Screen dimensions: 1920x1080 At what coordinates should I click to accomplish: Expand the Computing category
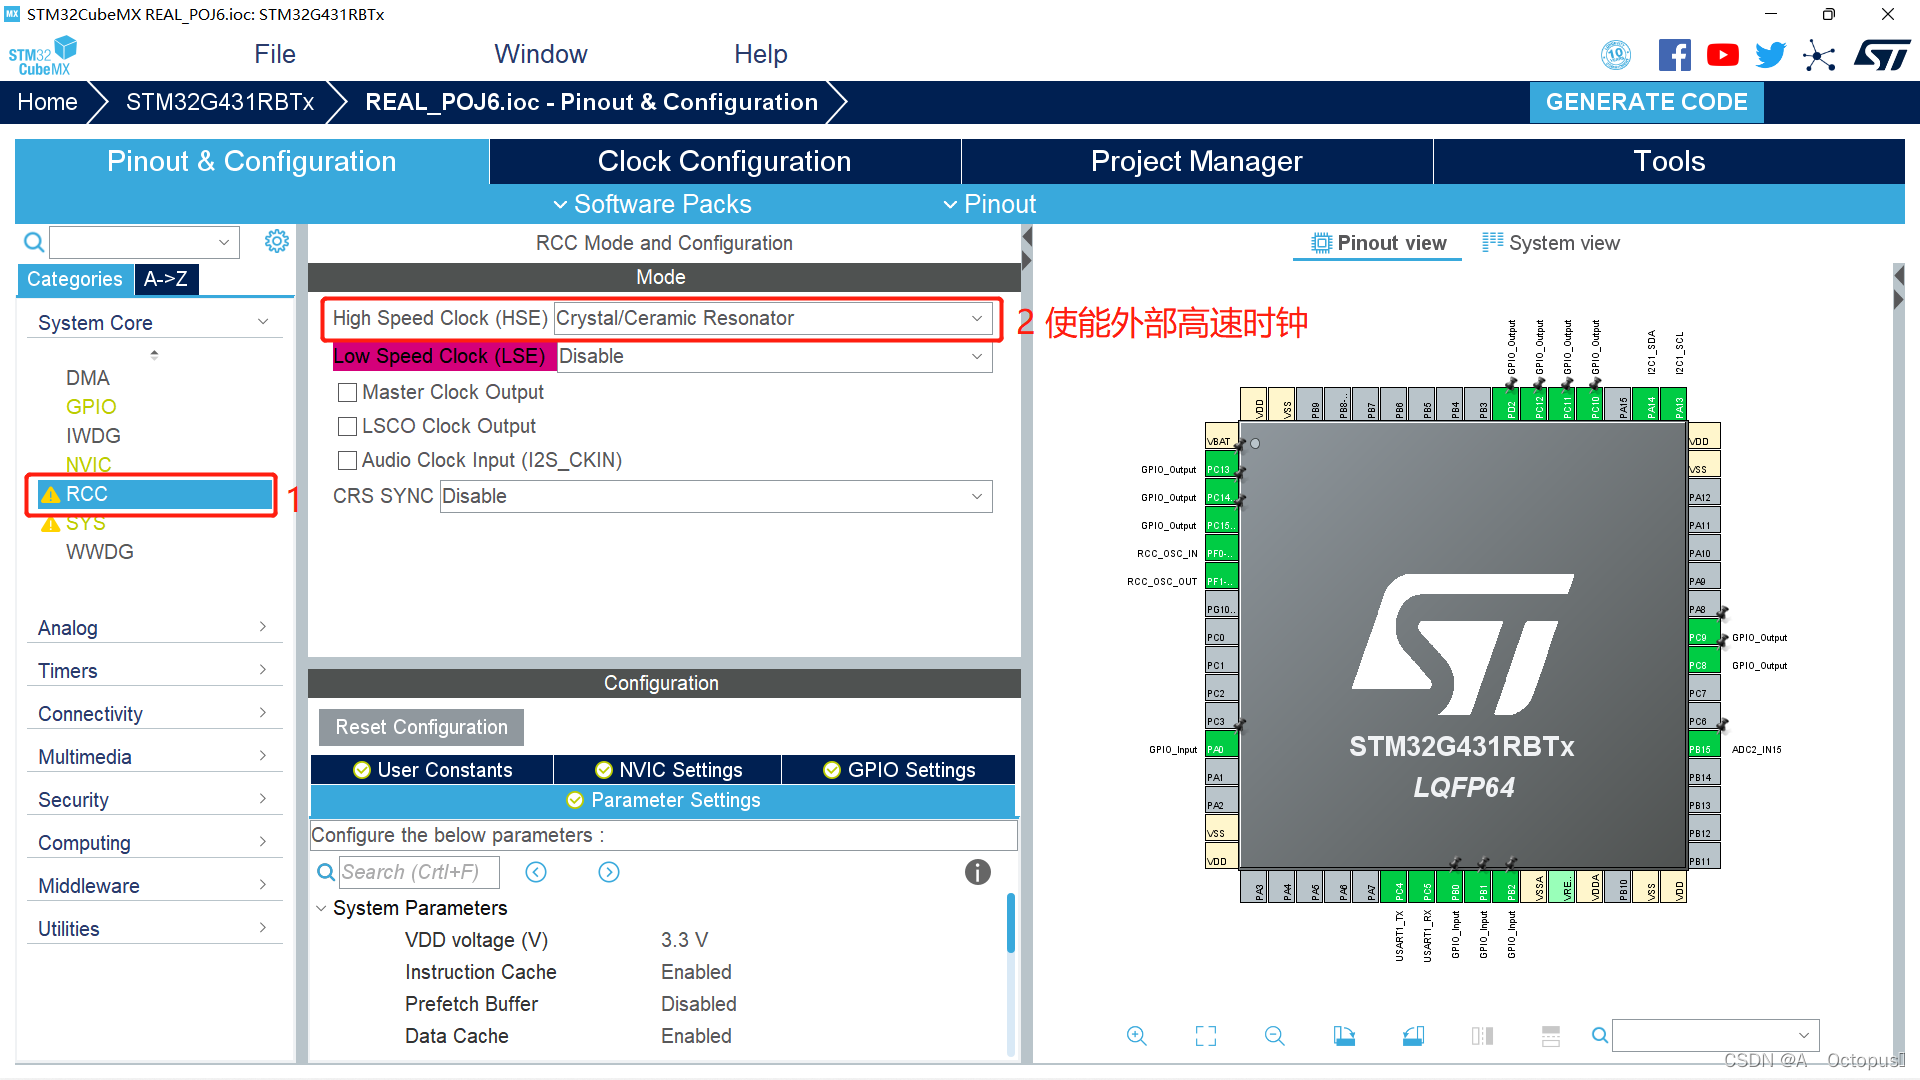coord(154,842)
